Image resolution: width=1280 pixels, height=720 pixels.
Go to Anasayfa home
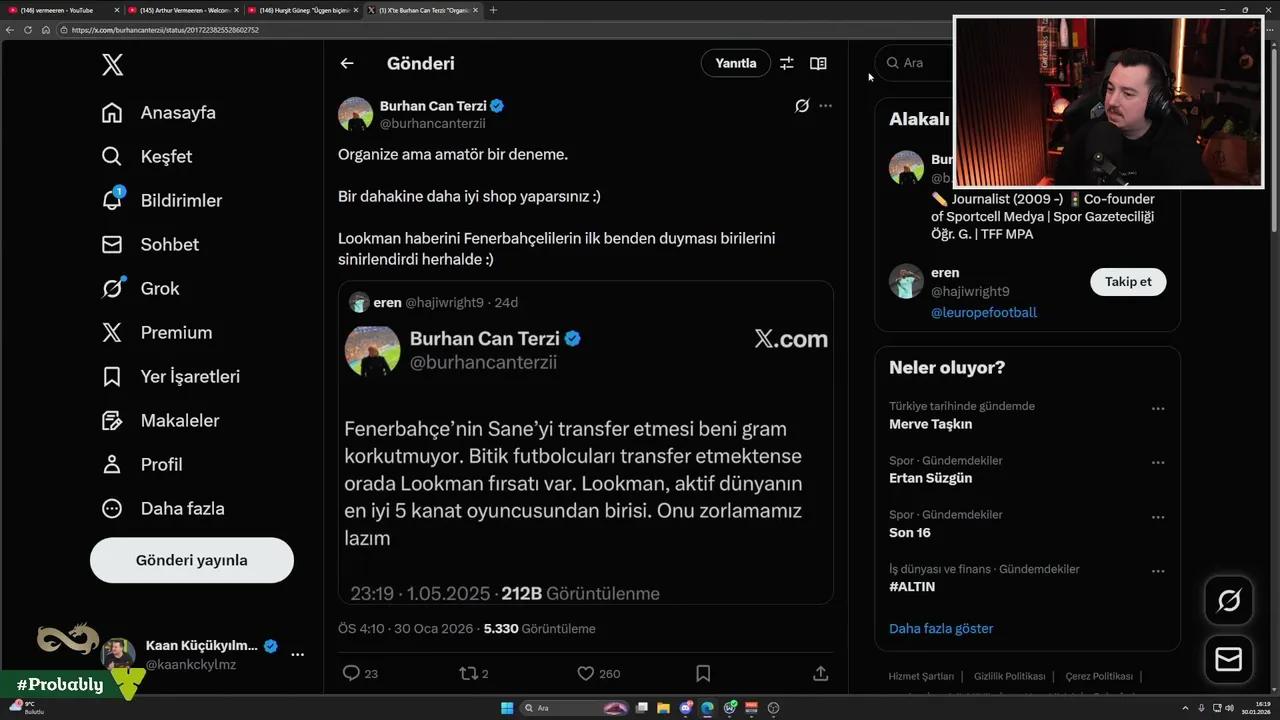159,113
